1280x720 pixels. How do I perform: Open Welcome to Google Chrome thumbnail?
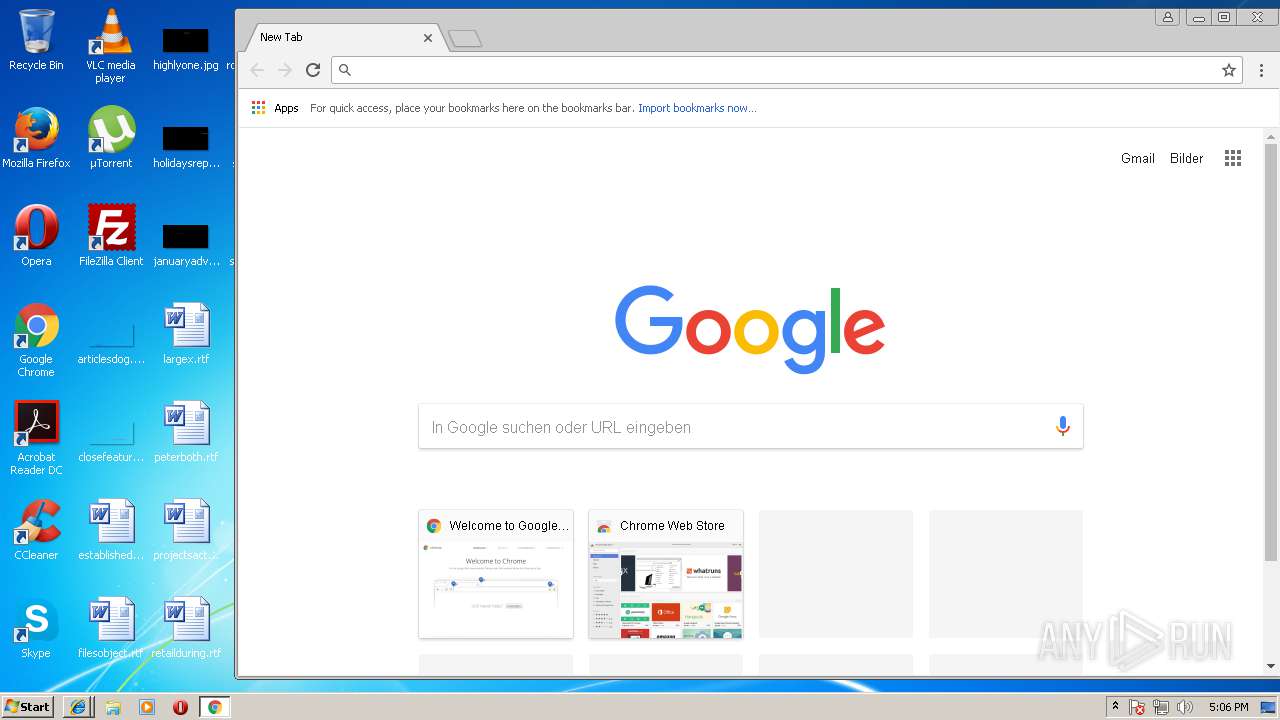(496, 574)
